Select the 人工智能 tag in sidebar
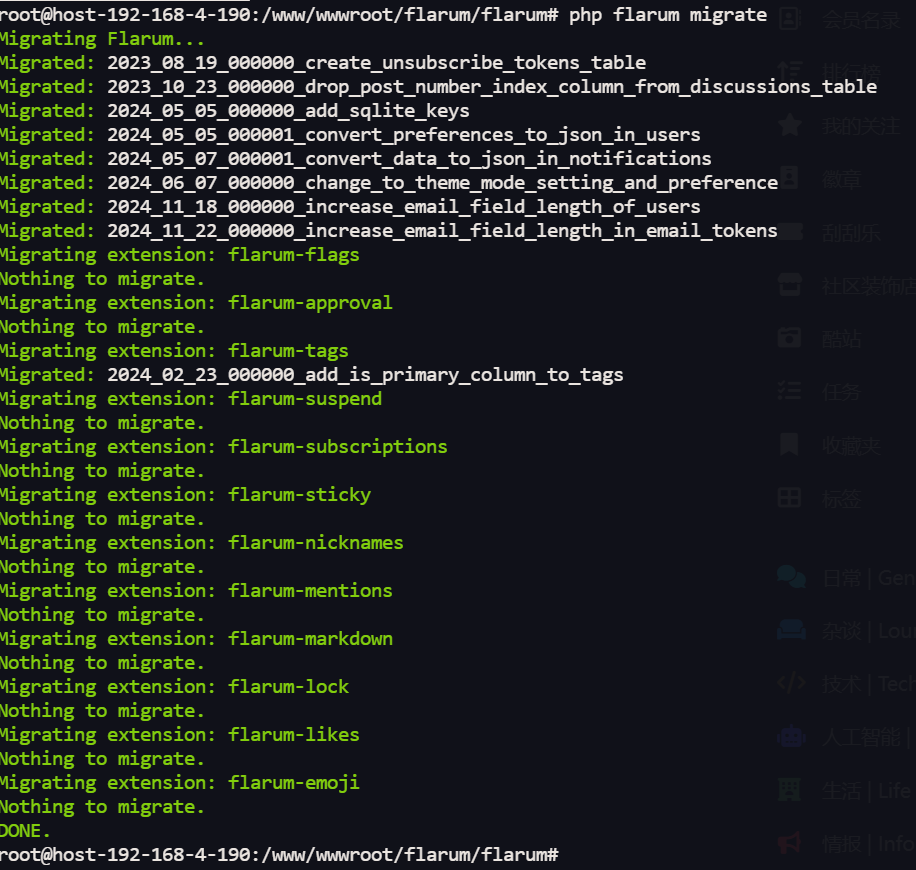Viewport: 916px width, 870px height. click(867, 737)
